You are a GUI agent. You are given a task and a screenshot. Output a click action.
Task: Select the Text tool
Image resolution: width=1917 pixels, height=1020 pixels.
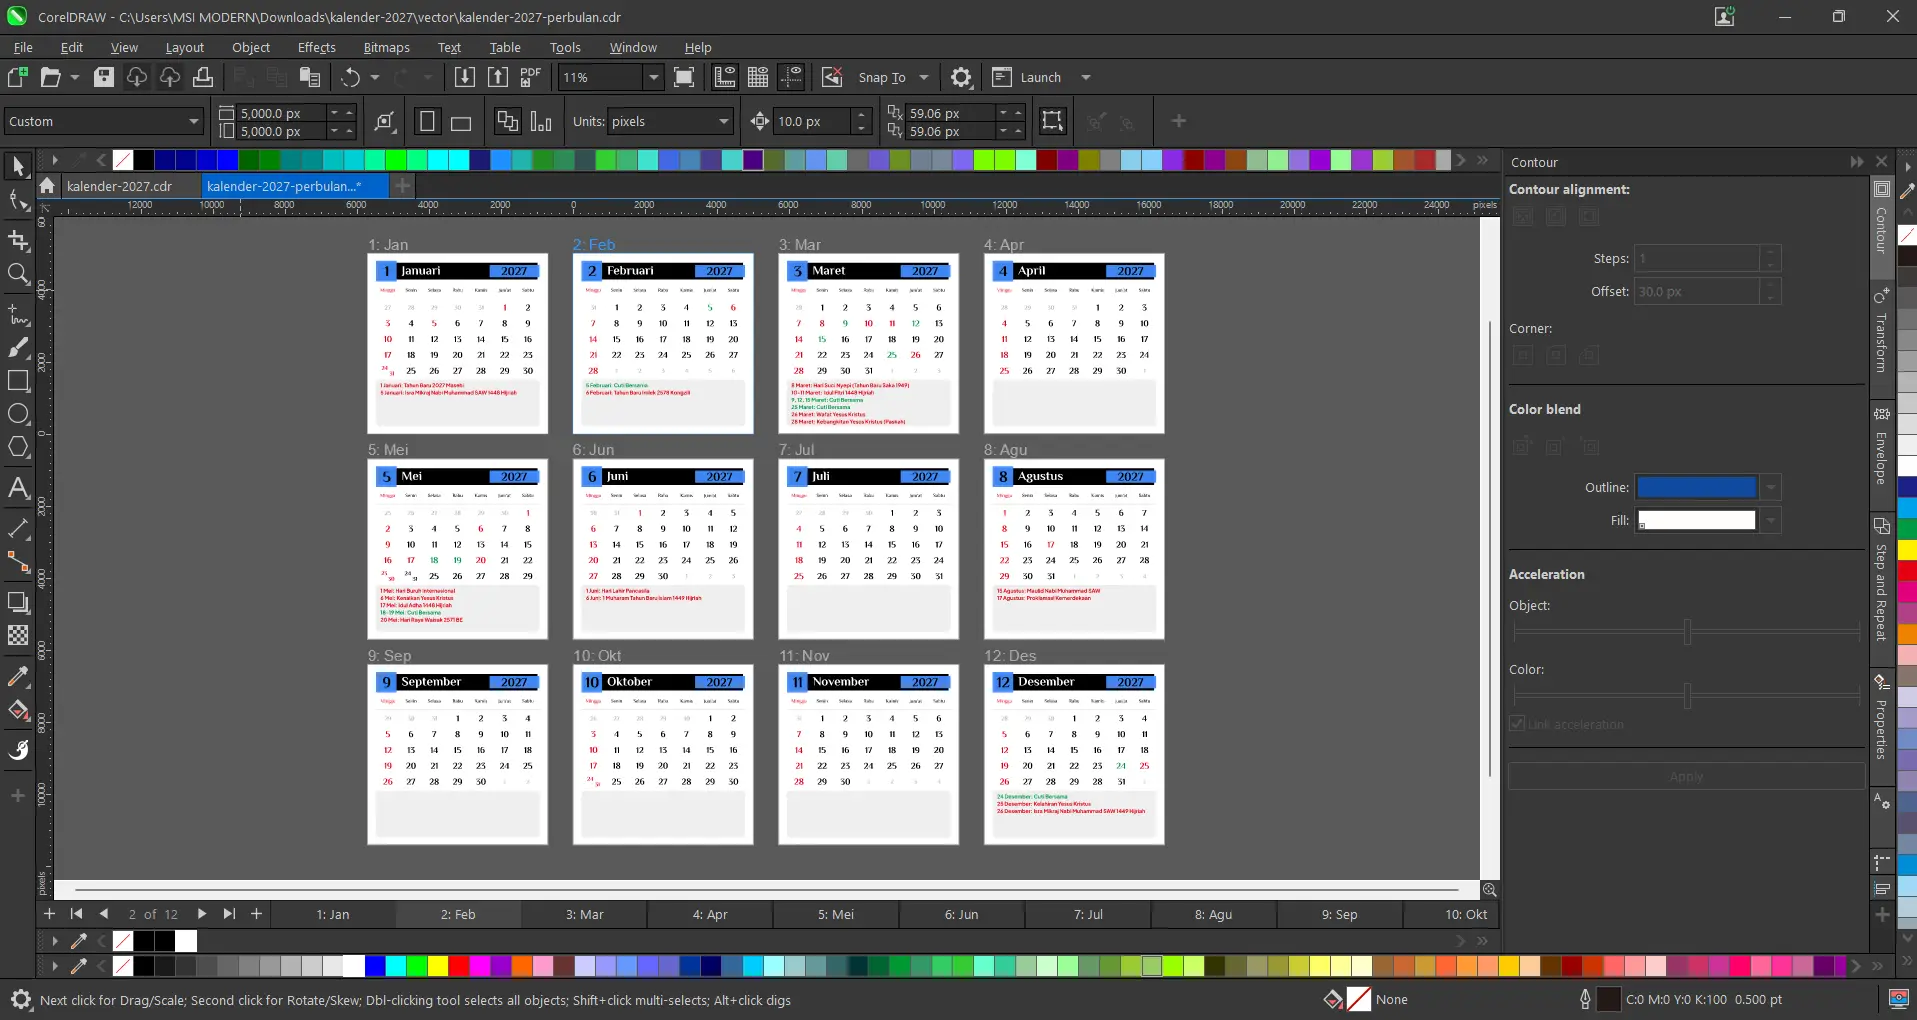point(18,487)
